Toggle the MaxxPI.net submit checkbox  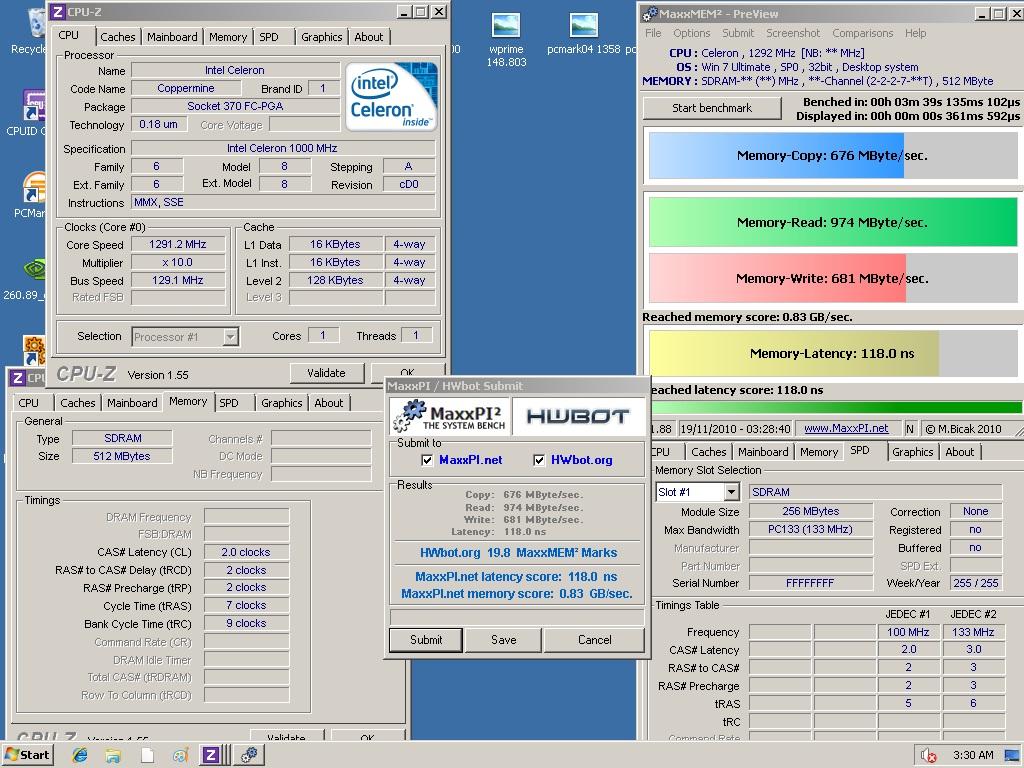[427, 460]
